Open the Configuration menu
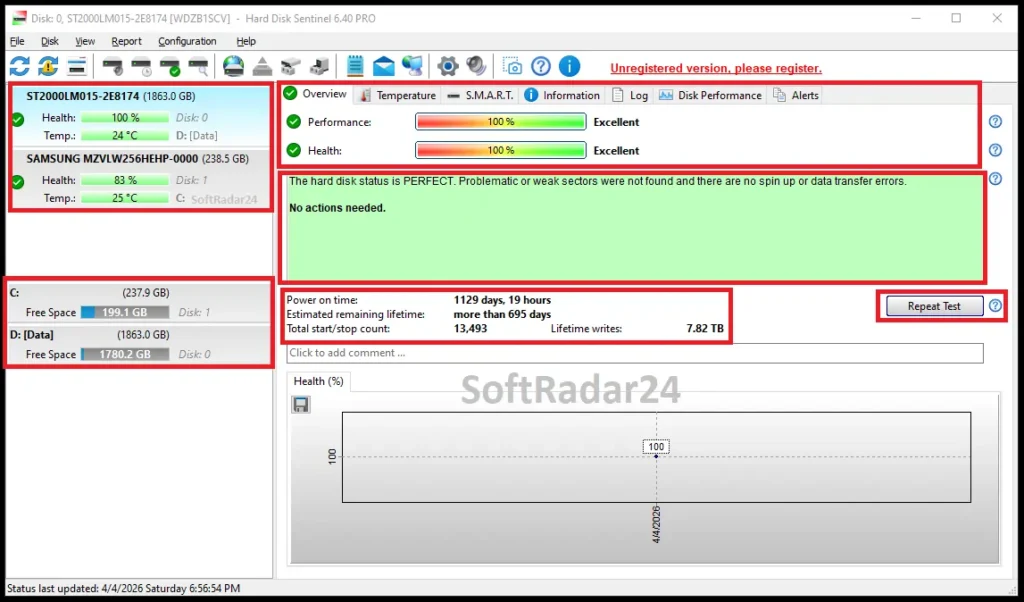The image size is (1024, 602). (x=187, y=41)
